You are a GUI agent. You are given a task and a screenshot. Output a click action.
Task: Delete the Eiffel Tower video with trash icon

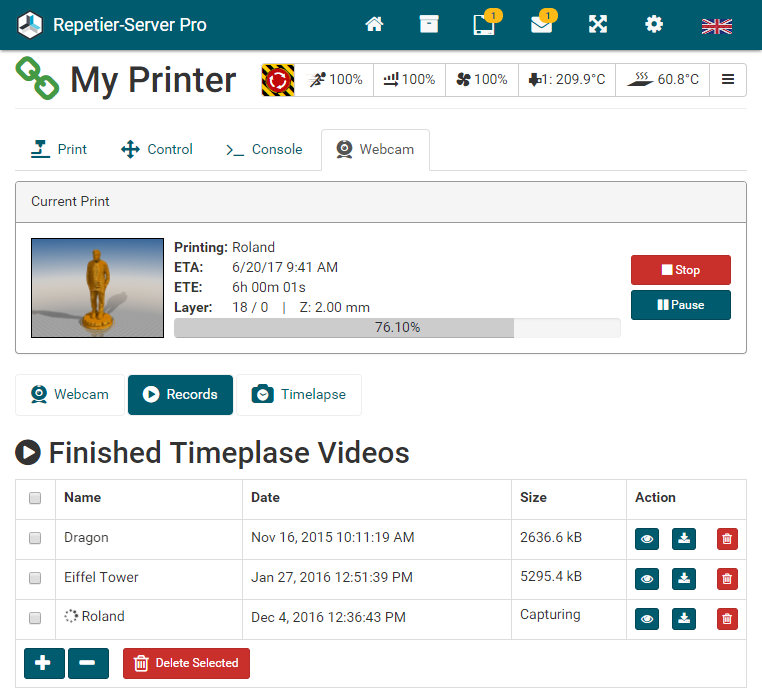click(727, 578)
